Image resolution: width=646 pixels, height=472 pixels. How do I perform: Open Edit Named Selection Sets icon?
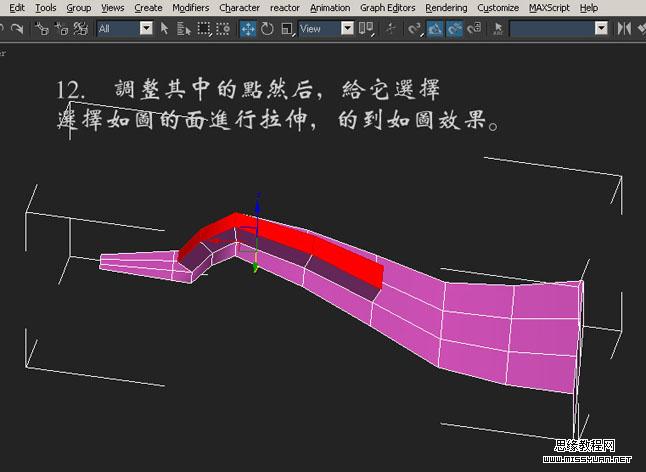[x=499, y=28]
